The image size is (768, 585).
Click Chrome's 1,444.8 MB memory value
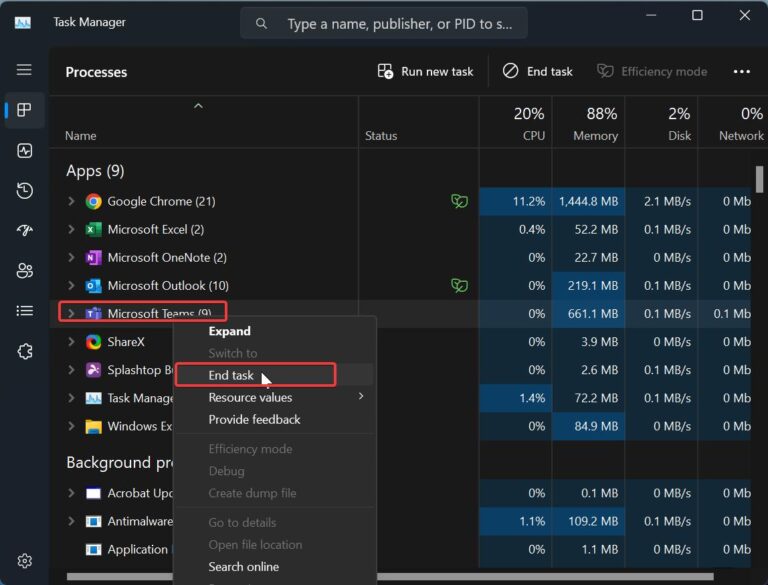588,201
